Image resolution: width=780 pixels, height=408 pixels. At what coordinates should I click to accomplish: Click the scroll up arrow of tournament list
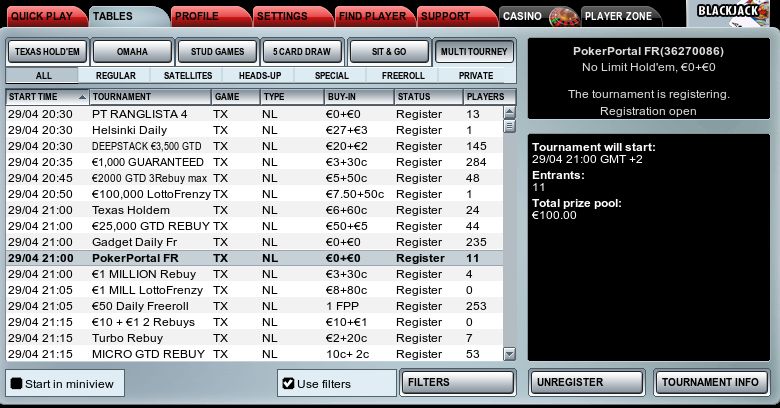(509, 112)
